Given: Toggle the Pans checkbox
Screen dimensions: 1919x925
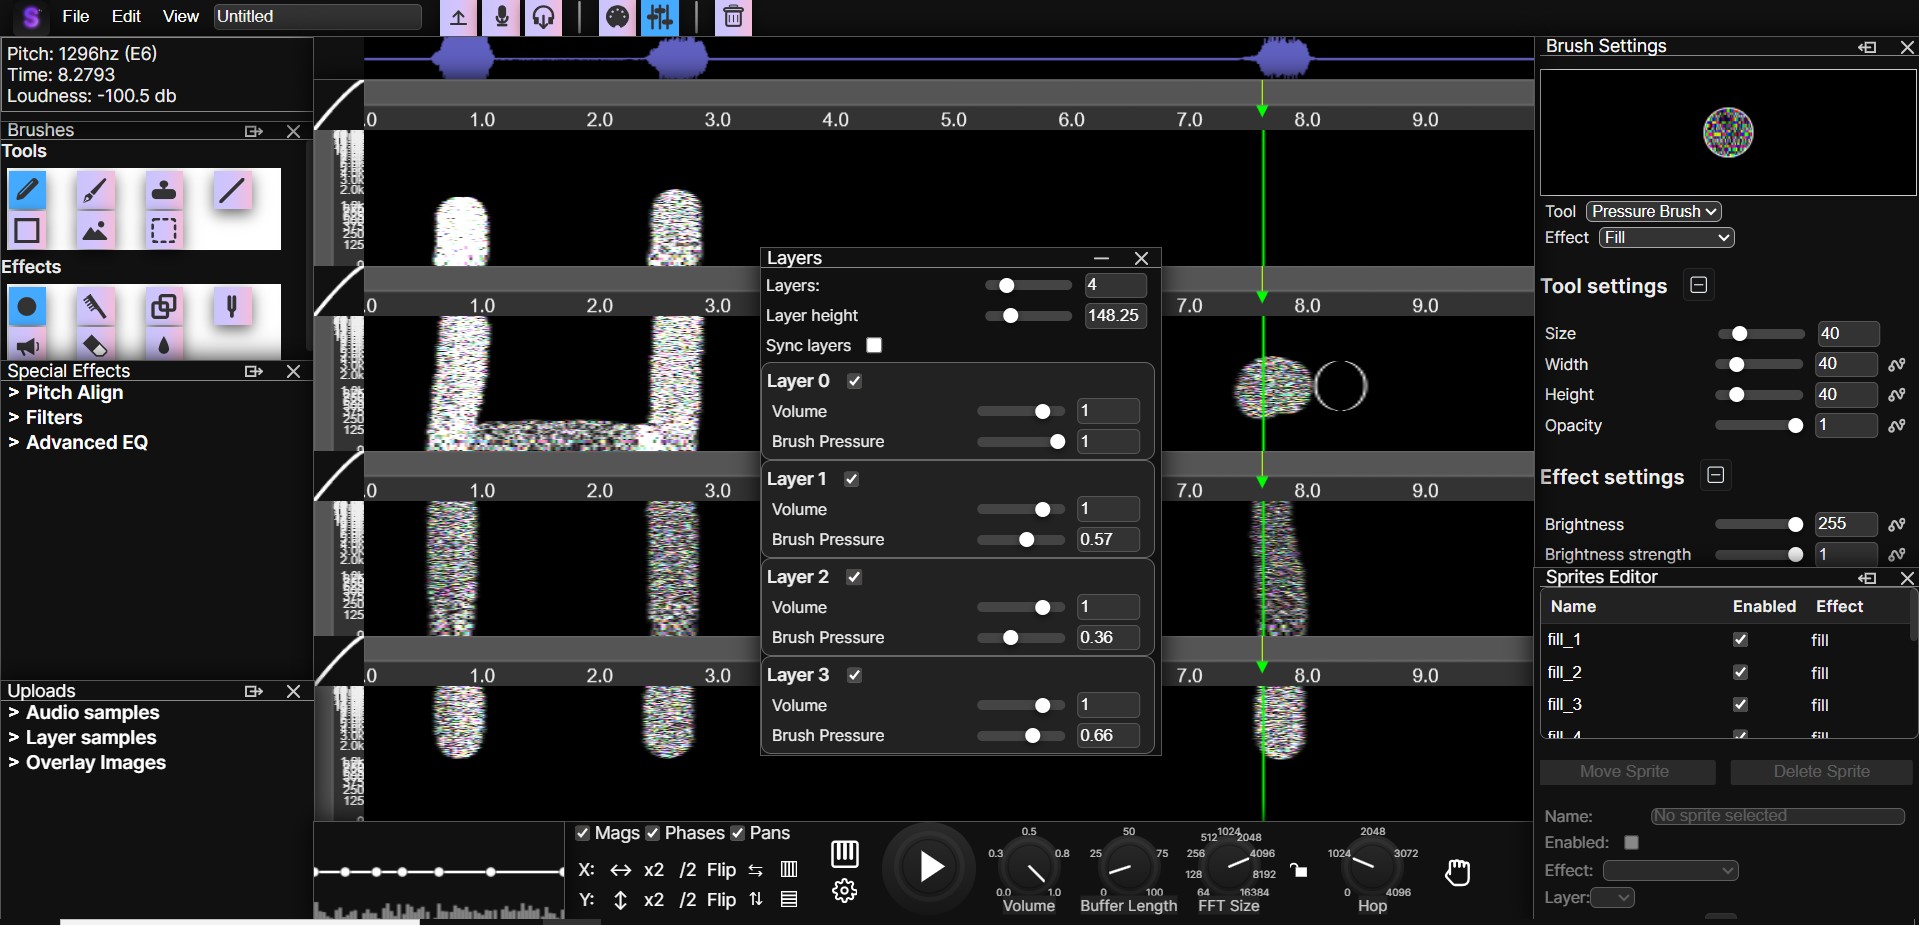Looking at the screenshot, I should coord(737,834).
